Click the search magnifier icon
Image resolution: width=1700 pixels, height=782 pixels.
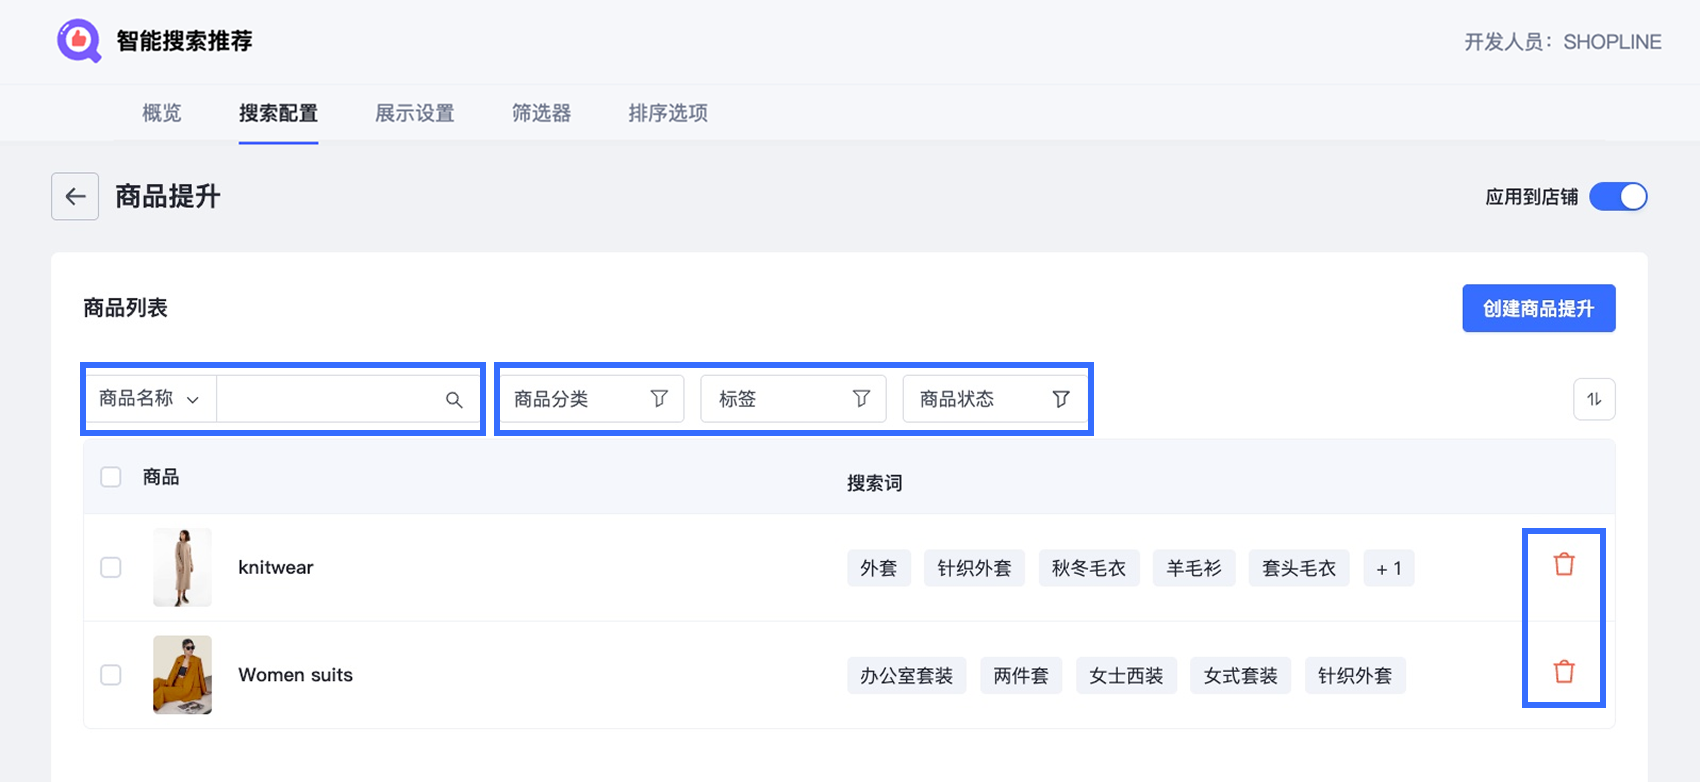(454, 400)
